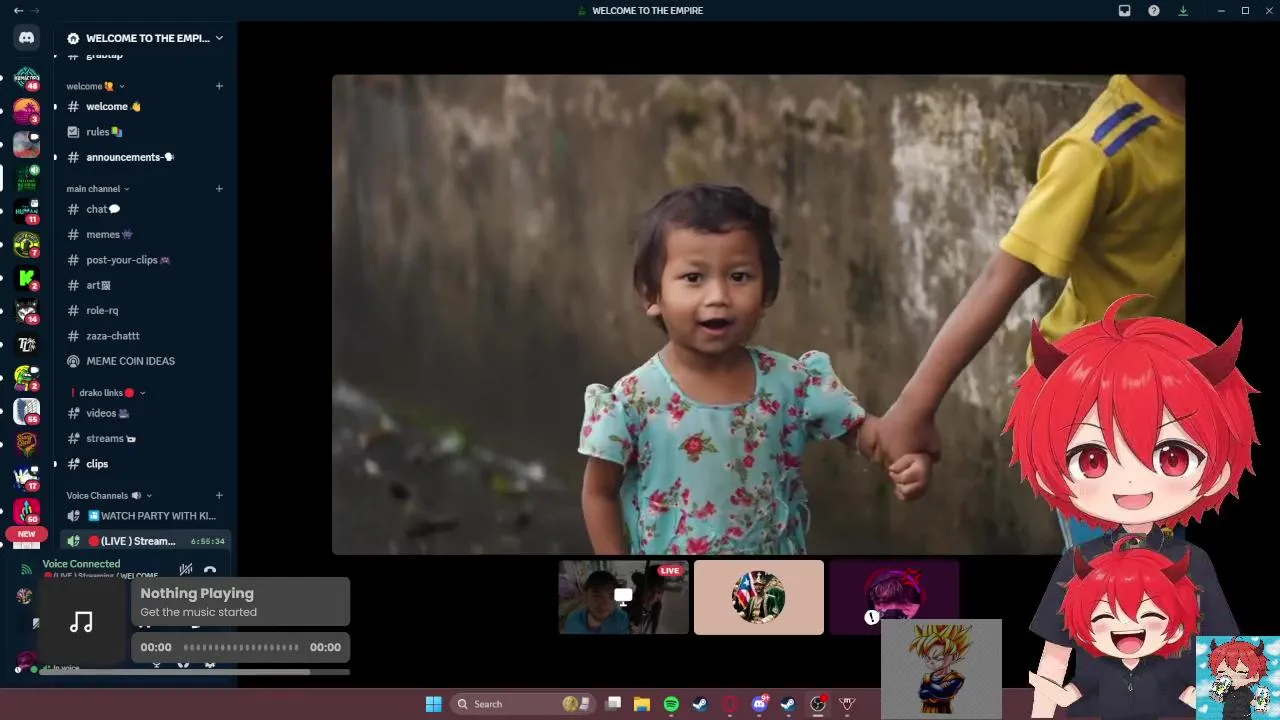Open the rules channel
1280x720 pixels.
coord(145,131)
